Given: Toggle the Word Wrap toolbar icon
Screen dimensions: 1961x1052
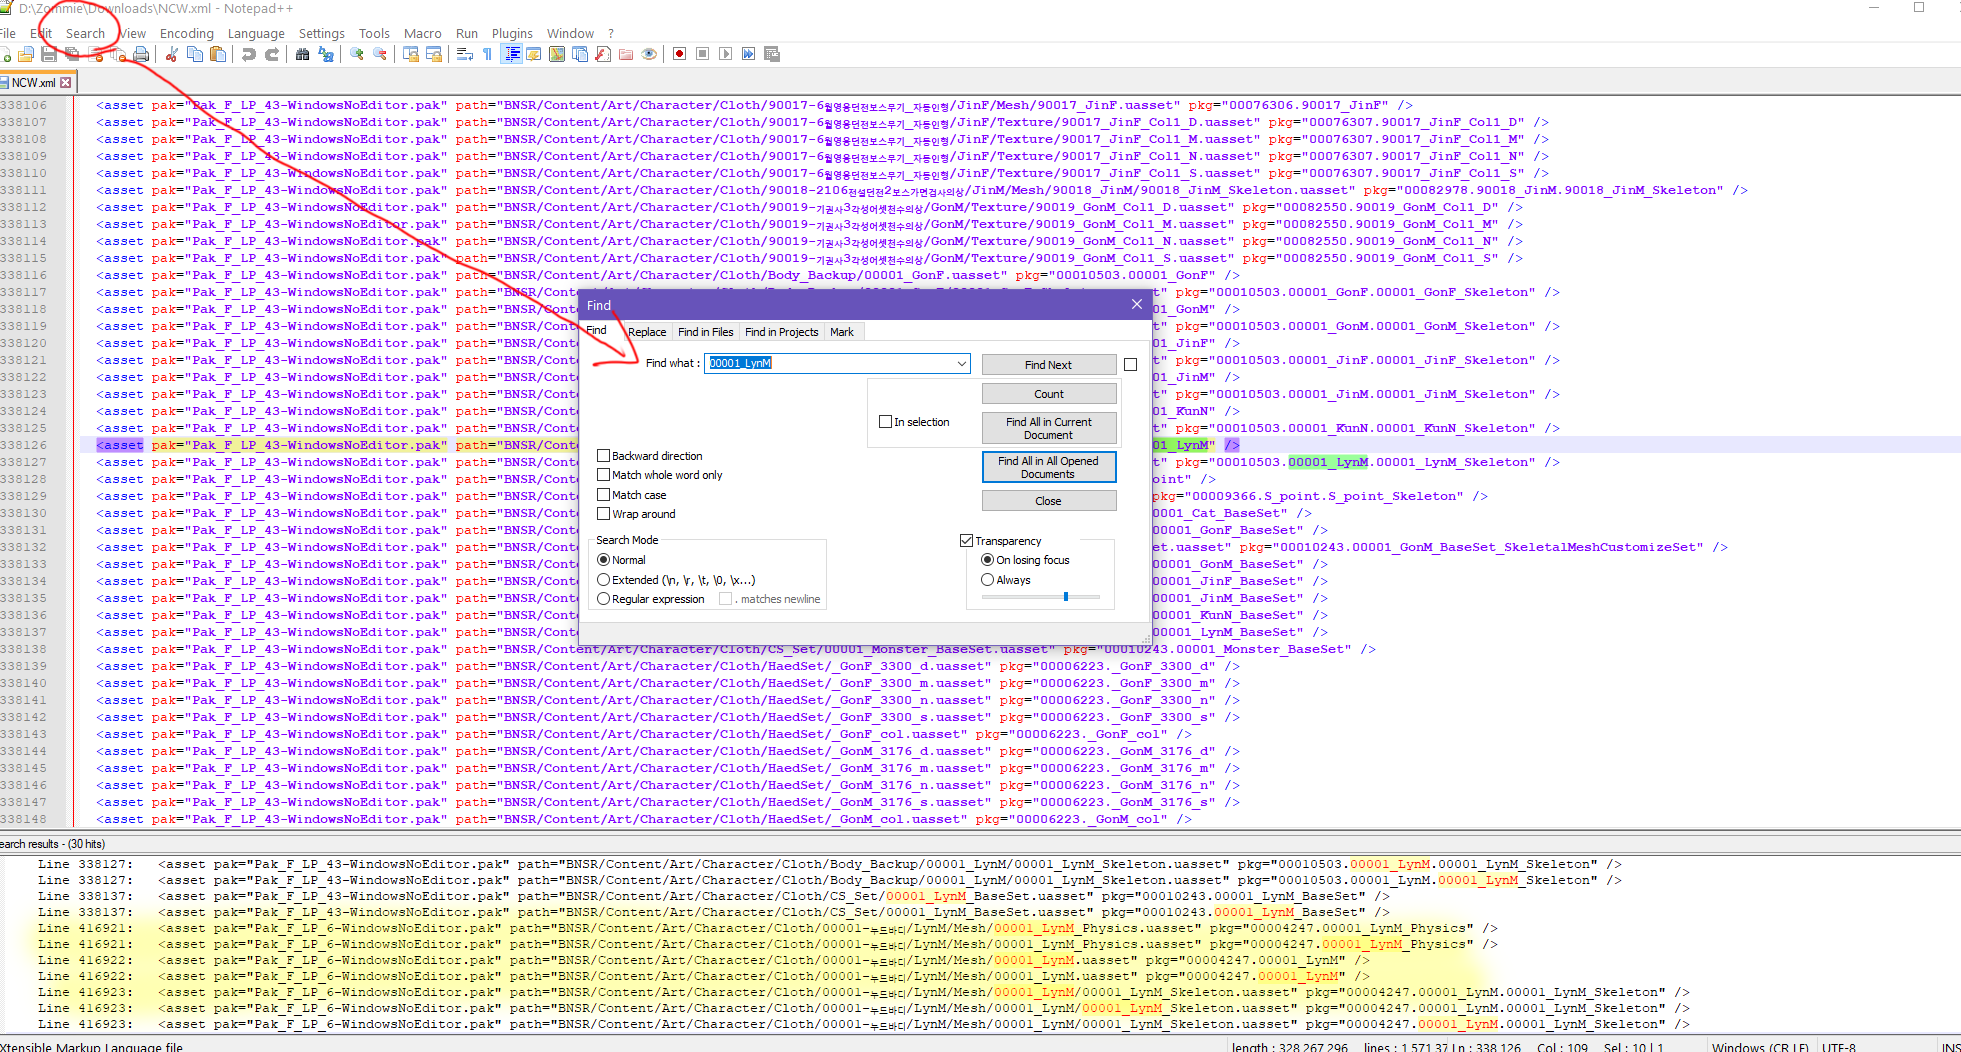Looking at the screenshot, I should click(465, 54).
